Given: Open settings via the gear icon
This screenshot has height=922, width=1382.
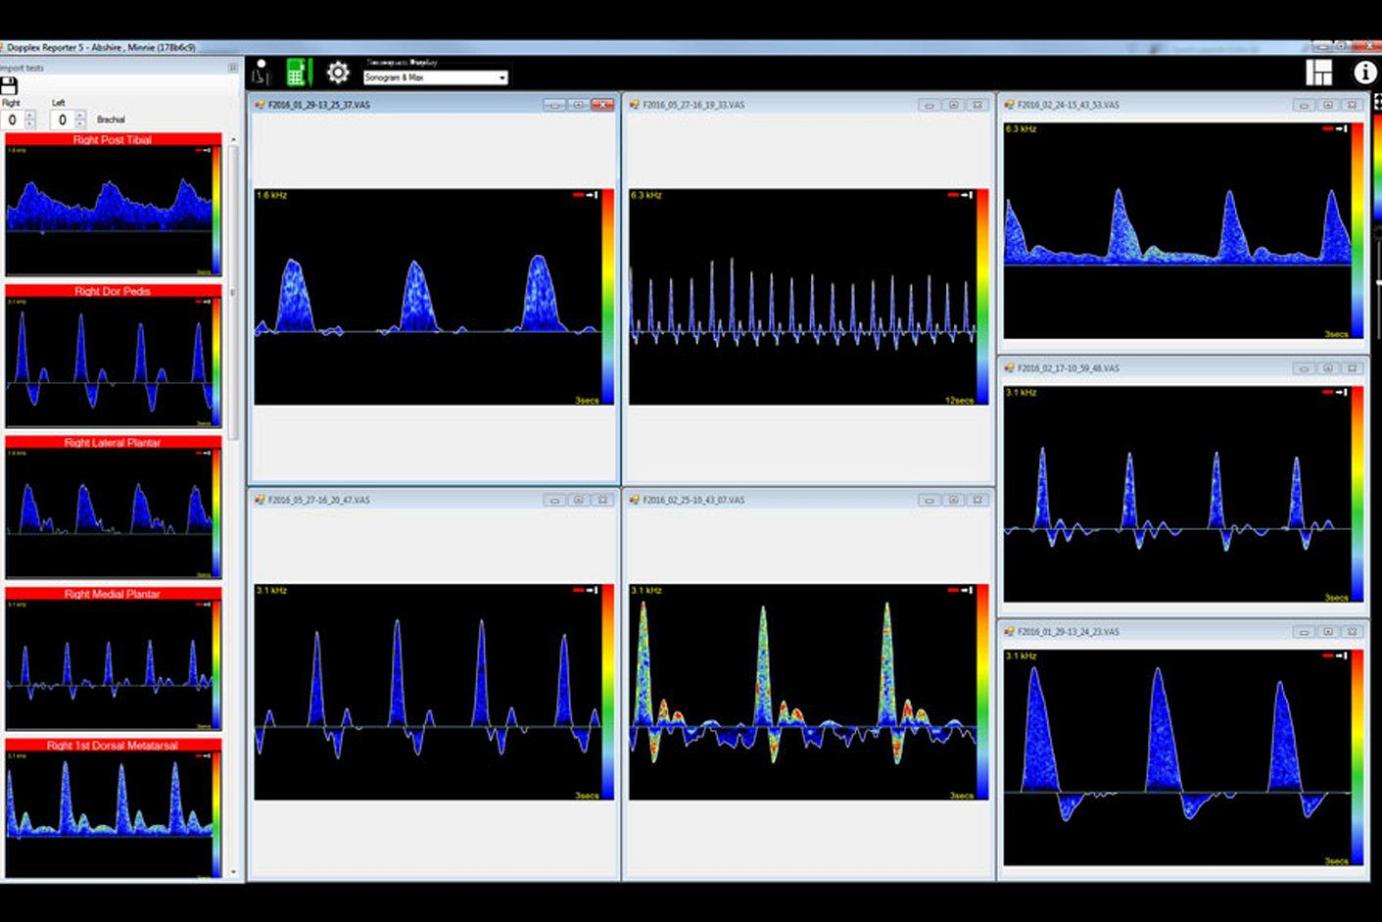Looking at the screenshot, I should tap(338, 72).
